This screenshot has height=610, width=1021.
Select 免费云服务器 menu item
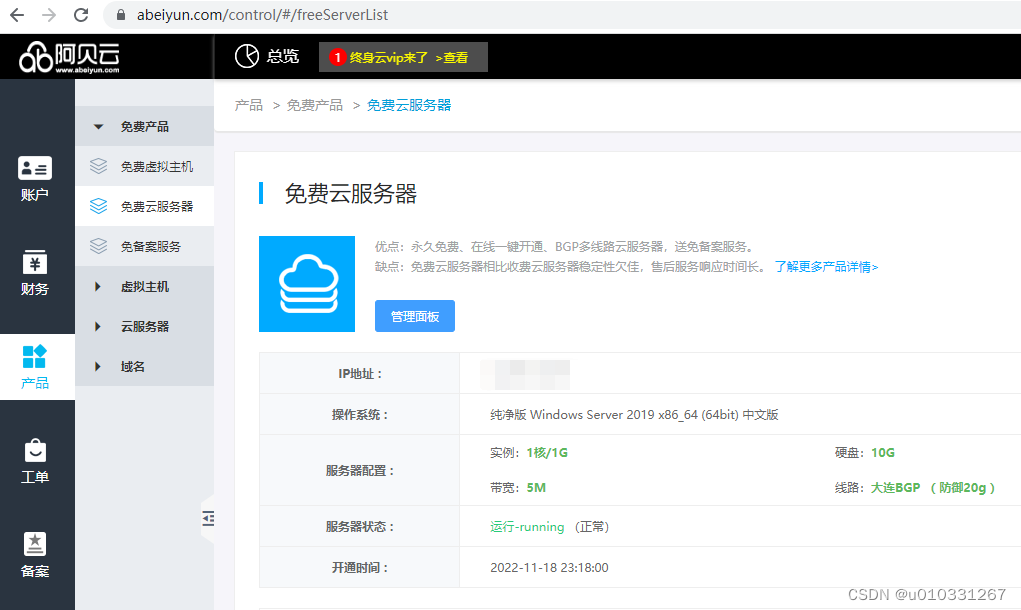coord(145,206)
